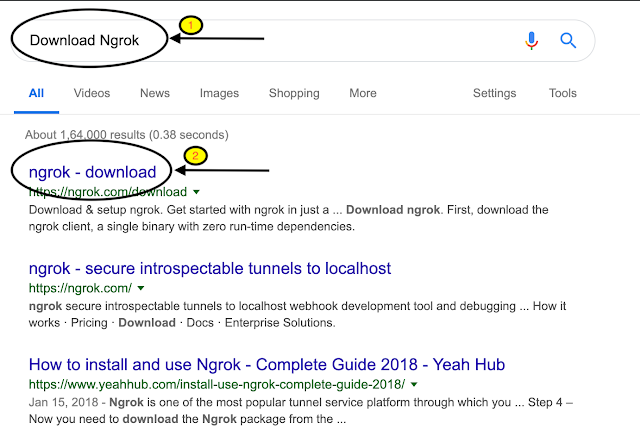Show the search Tools options
Image resolution: width=640 pixels, height=448 pixels.
[563, 93]
